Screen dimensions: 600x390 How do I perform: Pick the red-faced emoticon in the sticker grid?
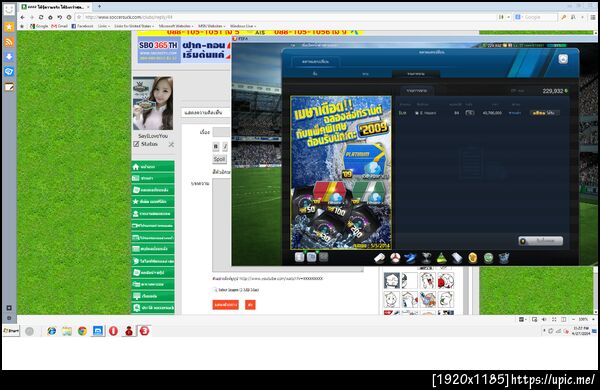[x=446, y=281]
